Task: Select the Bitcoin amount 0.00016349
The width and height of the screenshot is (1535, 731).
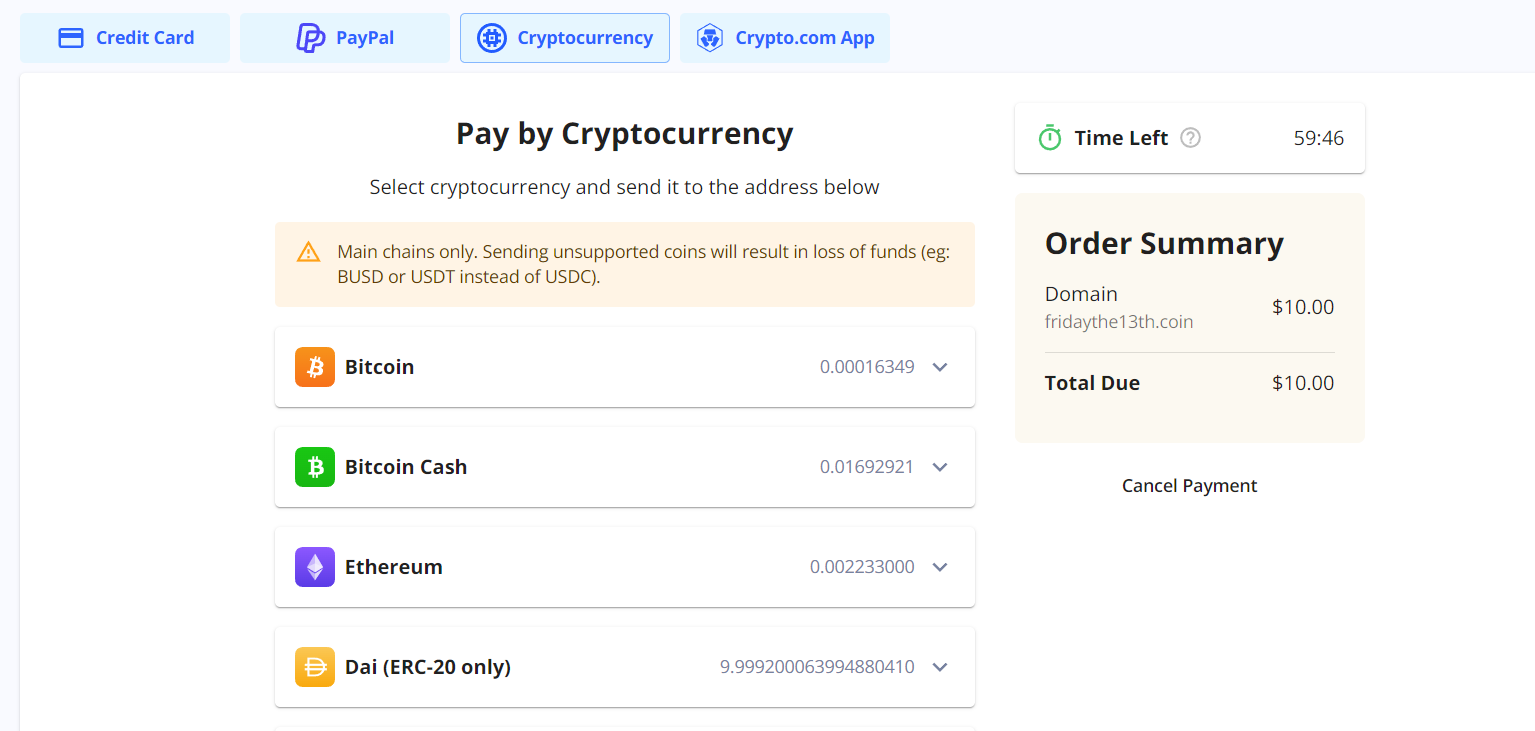Action: [x=867, y=367]
